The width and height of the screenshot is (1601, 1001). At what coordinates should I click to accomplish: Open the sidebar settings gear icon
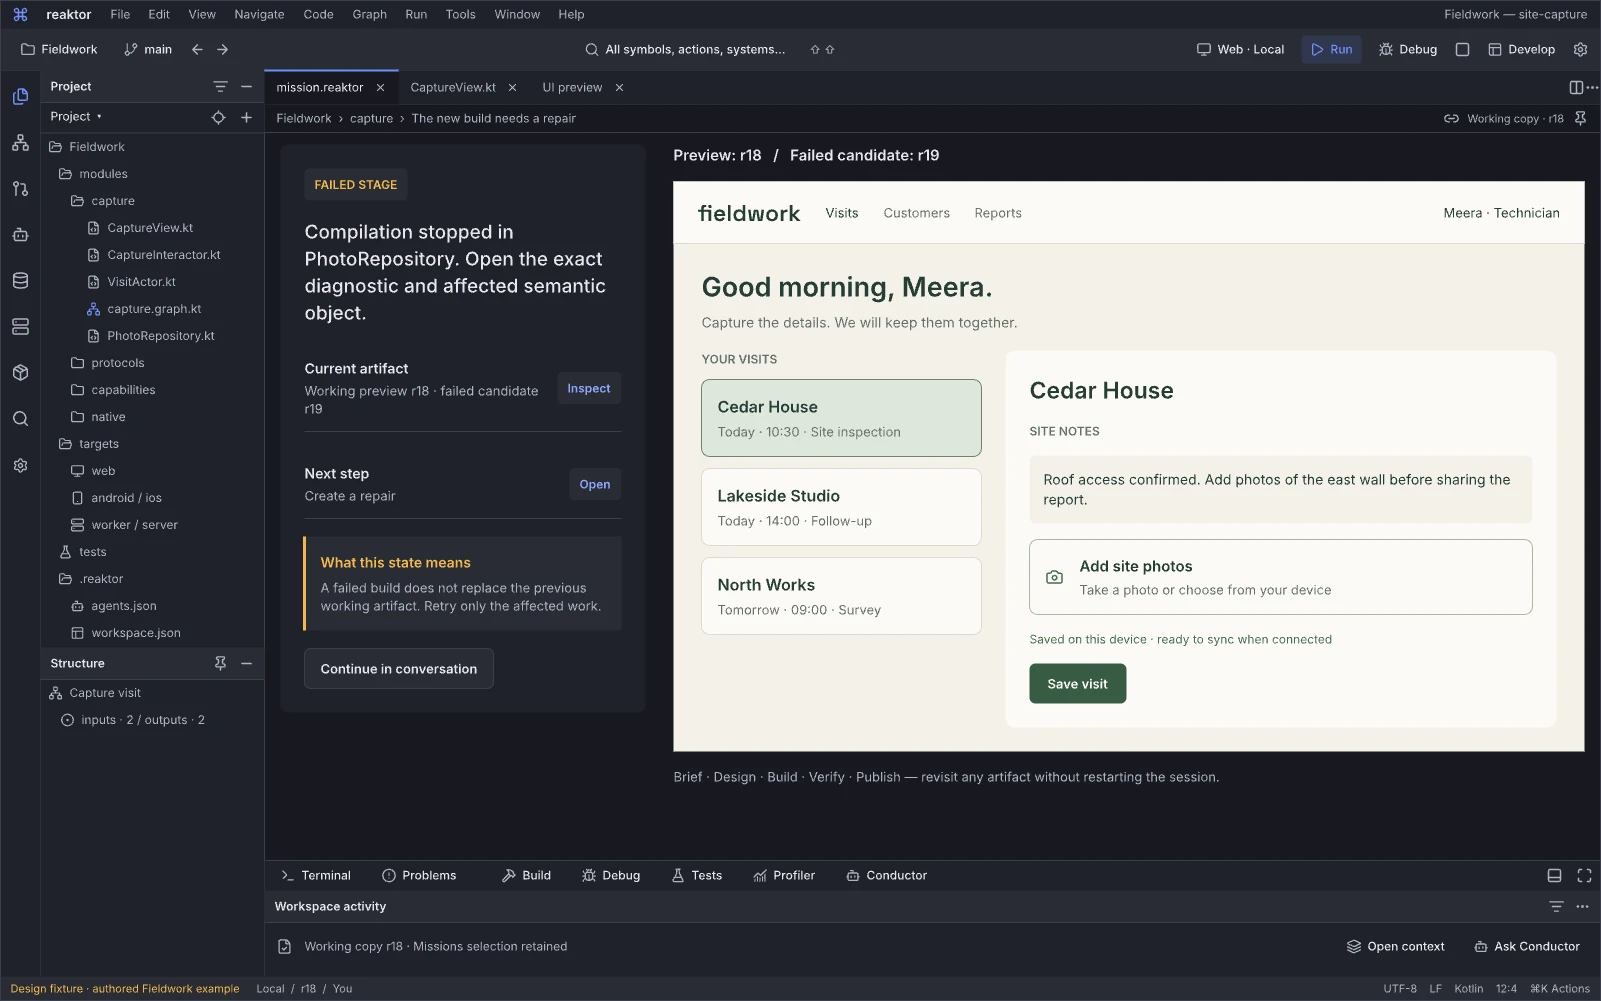(x=20, y=466)
